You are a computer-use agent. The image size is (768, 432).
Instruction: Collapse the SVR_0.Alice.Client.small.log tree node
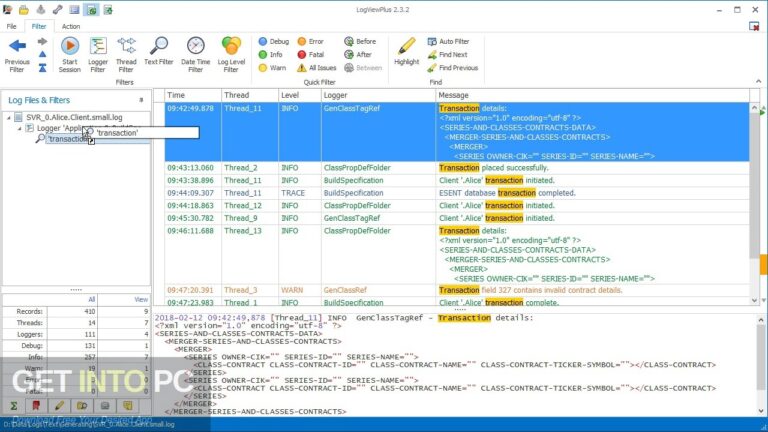[x=8, y=118]
